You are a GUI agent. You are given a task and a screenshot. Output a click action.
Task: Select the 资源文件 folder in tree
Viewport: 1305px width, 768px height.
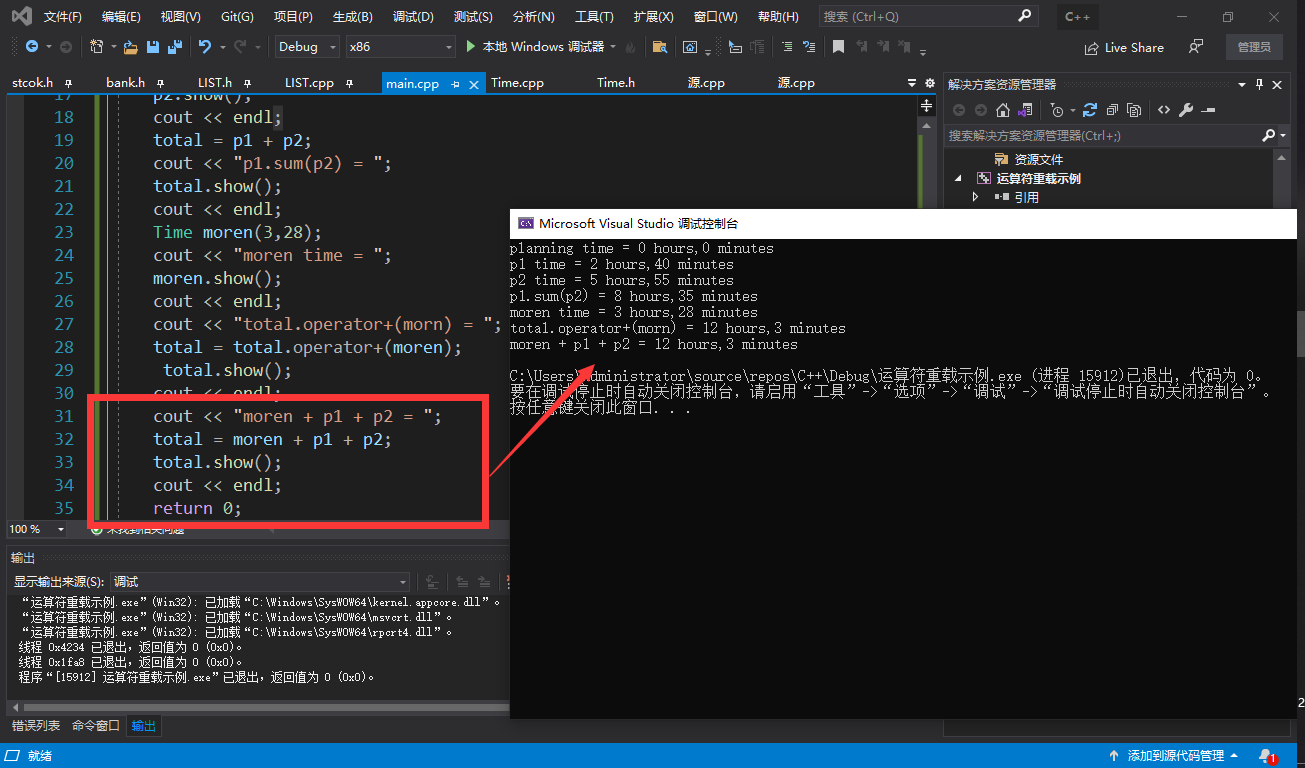click(x=1038, y=159)
